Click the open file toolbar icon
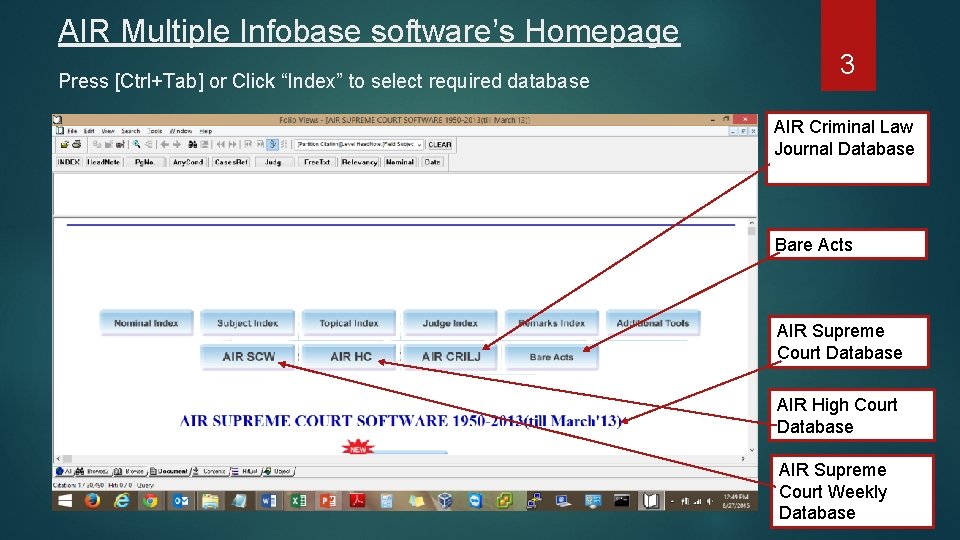This screenshot has width=960, height=540. click(x=64, y=144)
